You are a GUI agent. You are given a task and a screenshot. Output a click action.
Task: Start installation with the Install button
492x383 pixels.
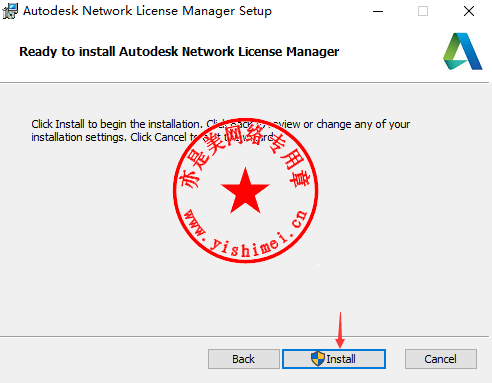[x=334, y=359]
